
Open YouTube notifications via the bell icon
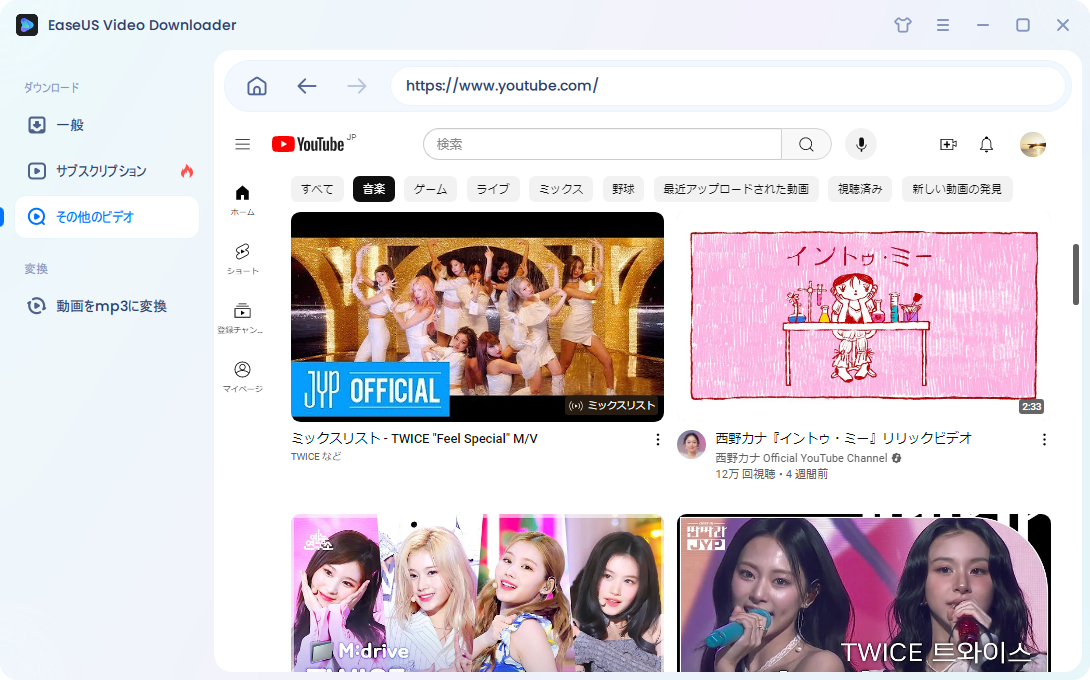click(x=986, y=144)
